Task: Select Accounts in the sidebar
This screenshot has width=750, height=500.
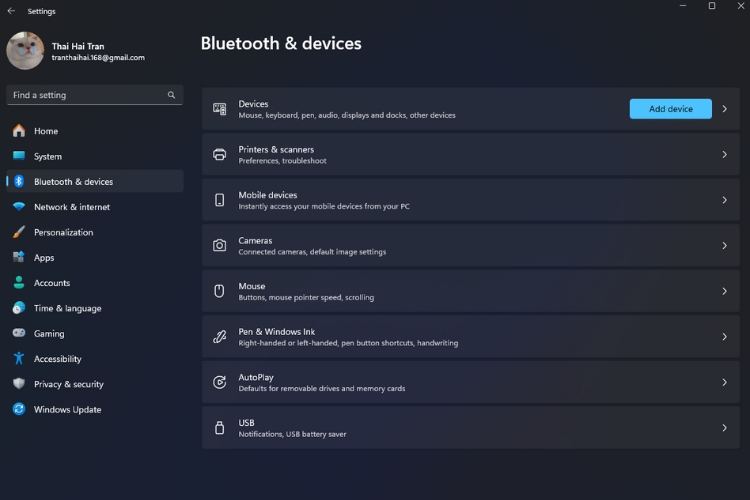Action: (x=52, y=283)
